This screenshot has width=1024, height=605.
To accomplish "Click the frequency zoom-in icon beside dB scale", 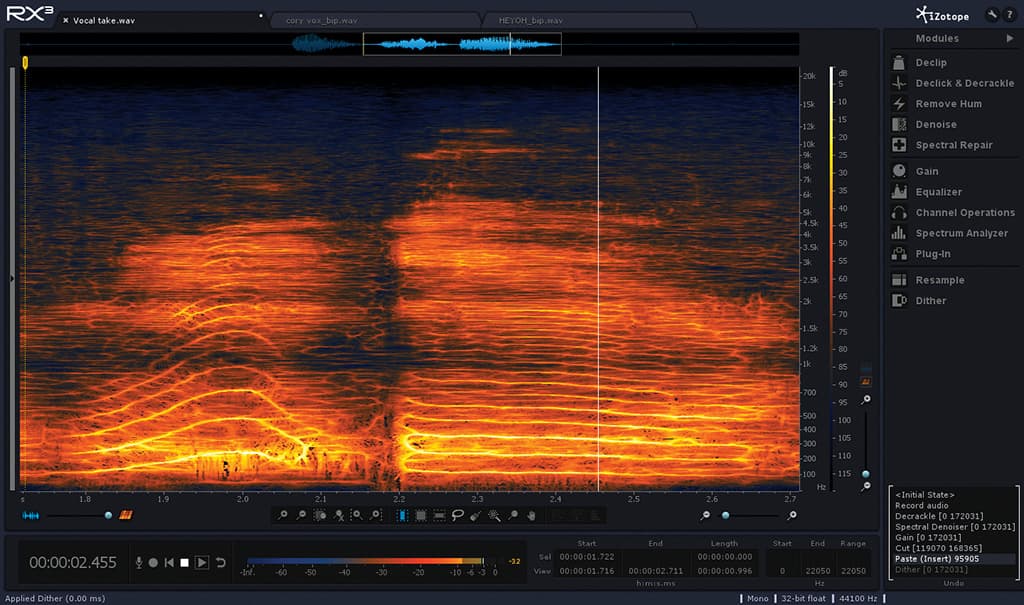I will [x=866, y=399].
